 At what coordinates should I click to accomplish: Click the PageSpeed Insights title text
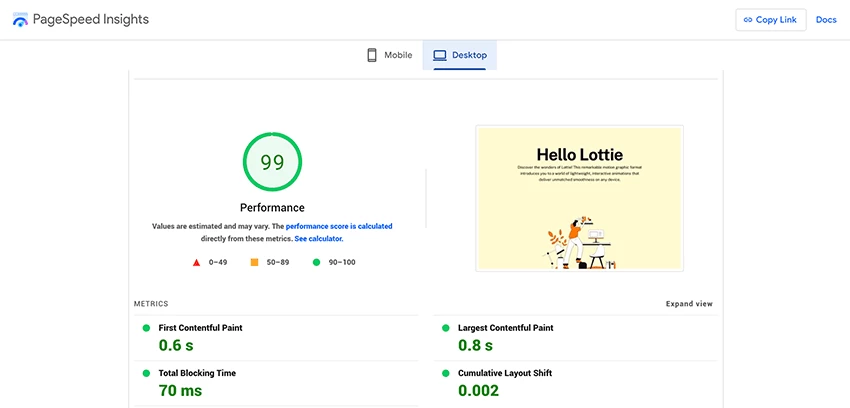(x=91, y=20)
